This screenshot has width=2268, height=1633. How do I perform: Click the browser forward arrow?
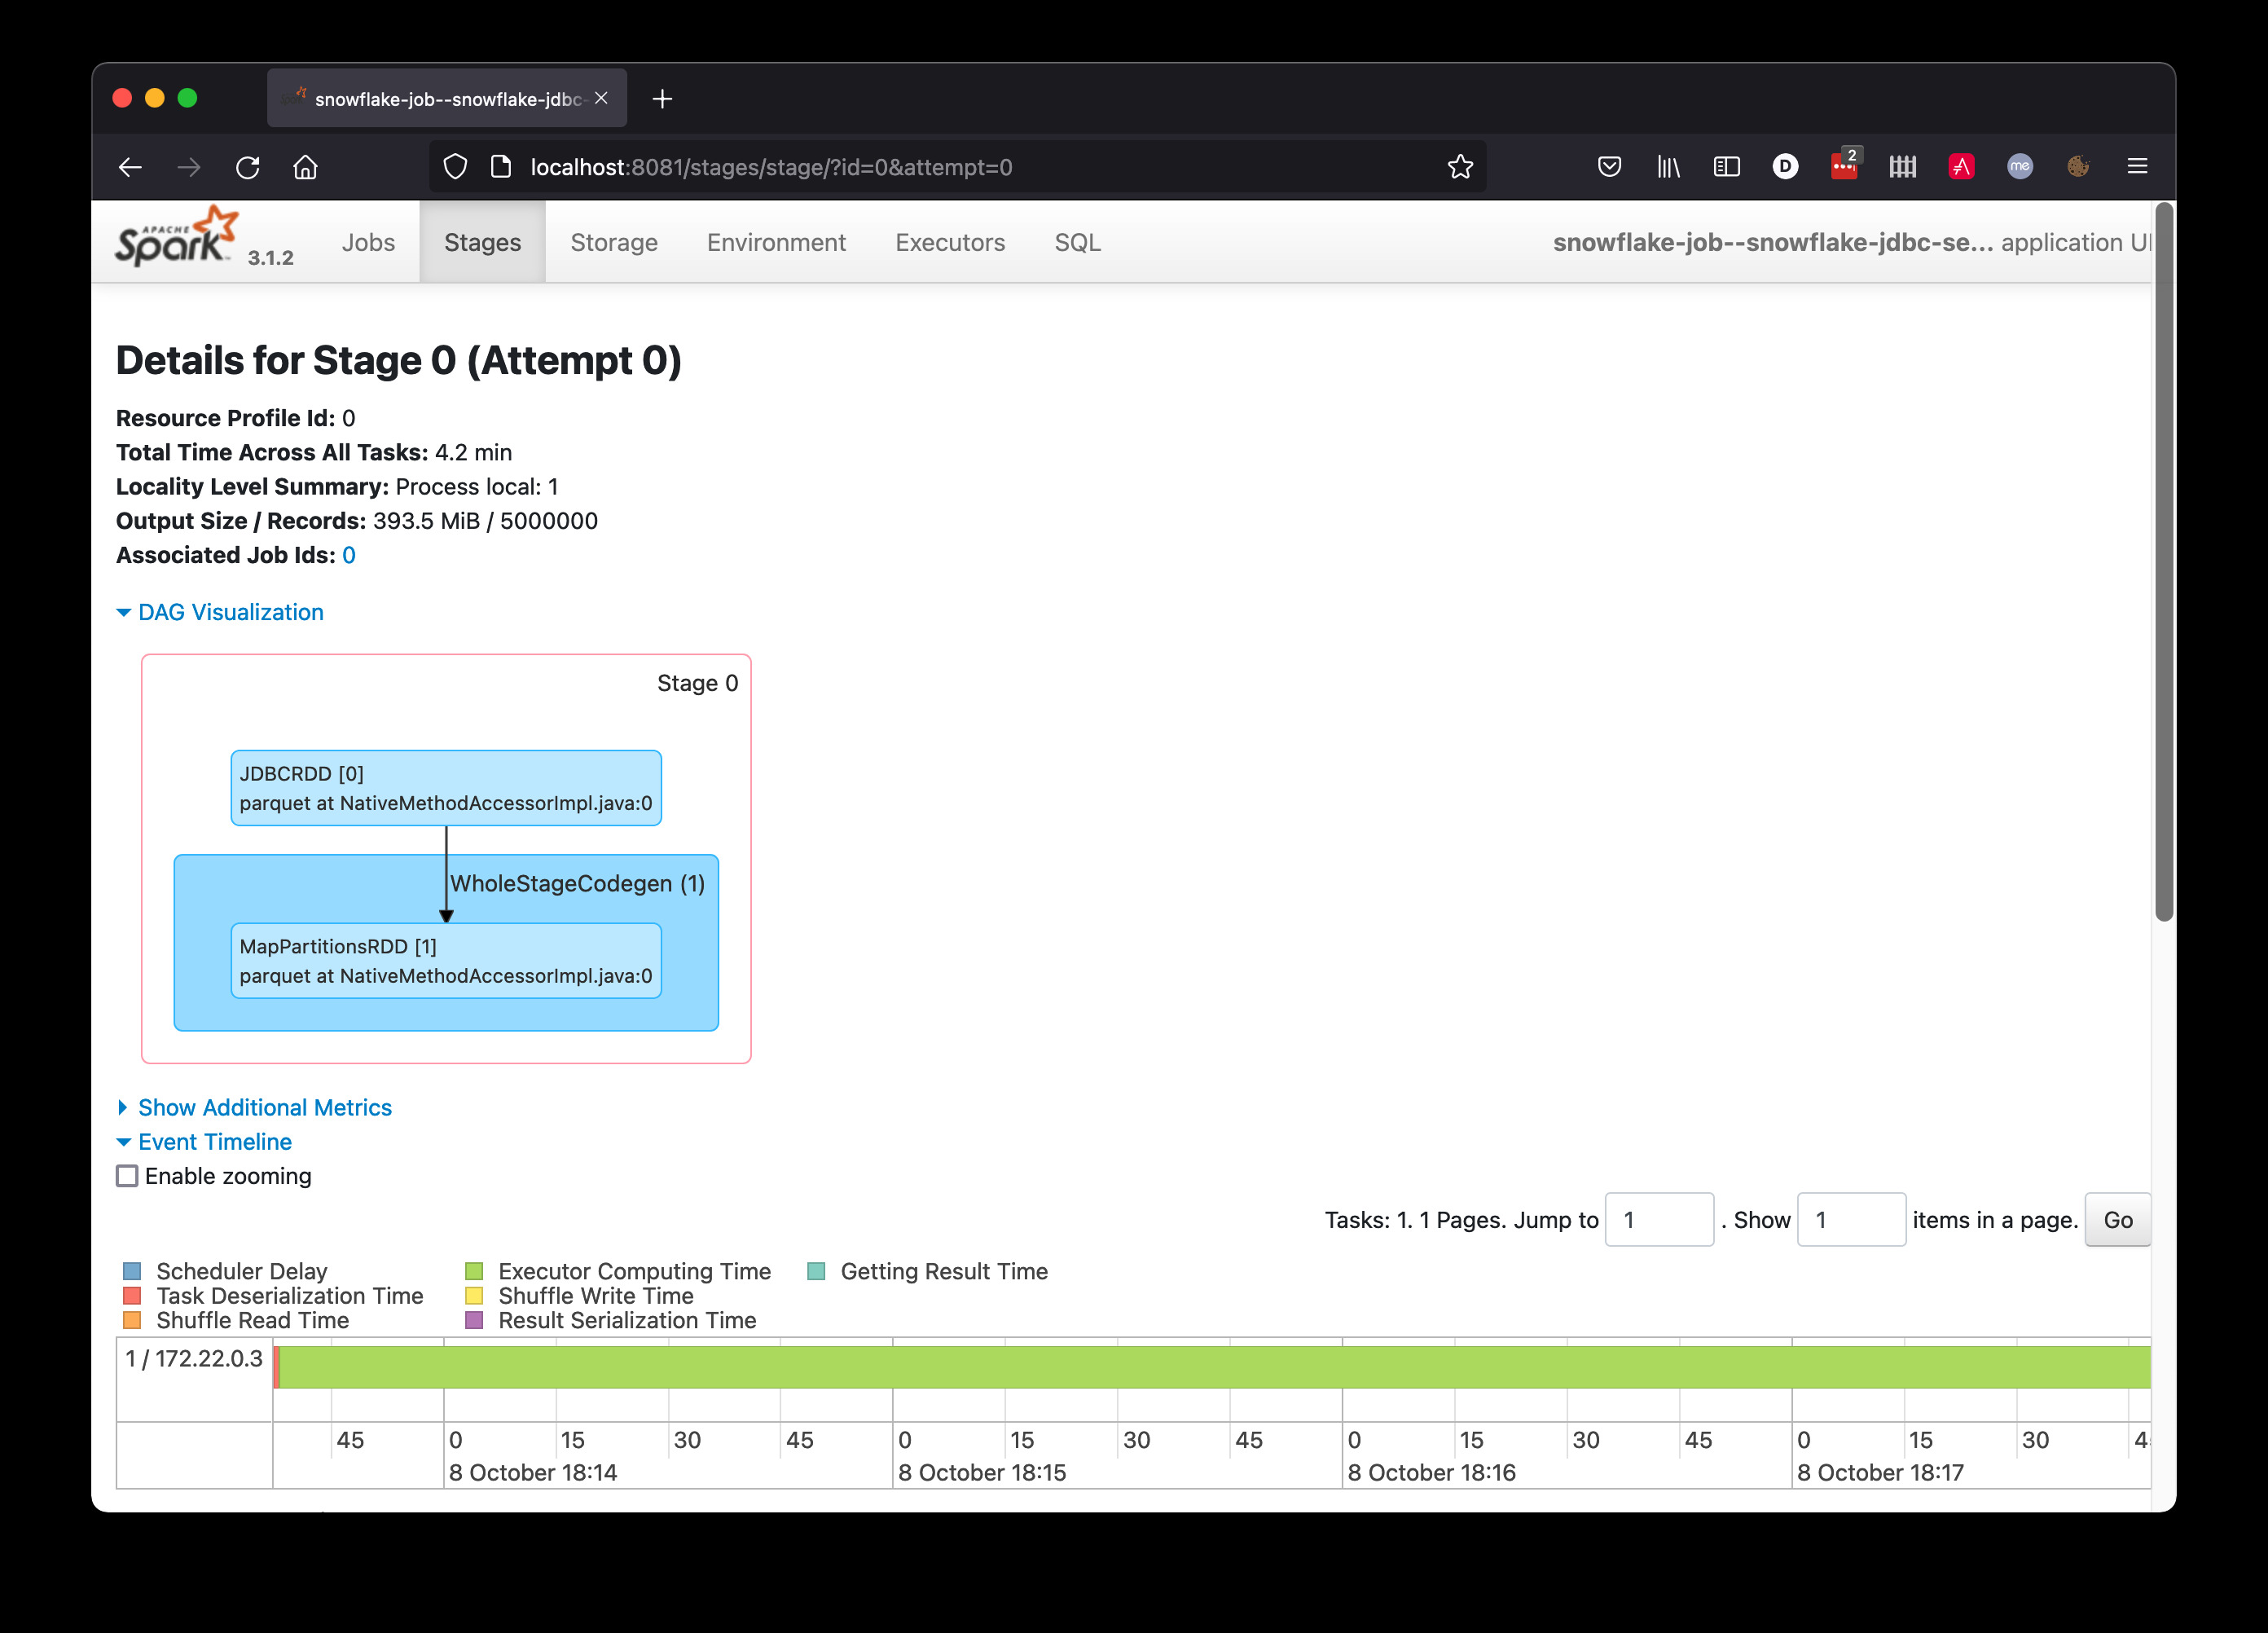(189, 167)
